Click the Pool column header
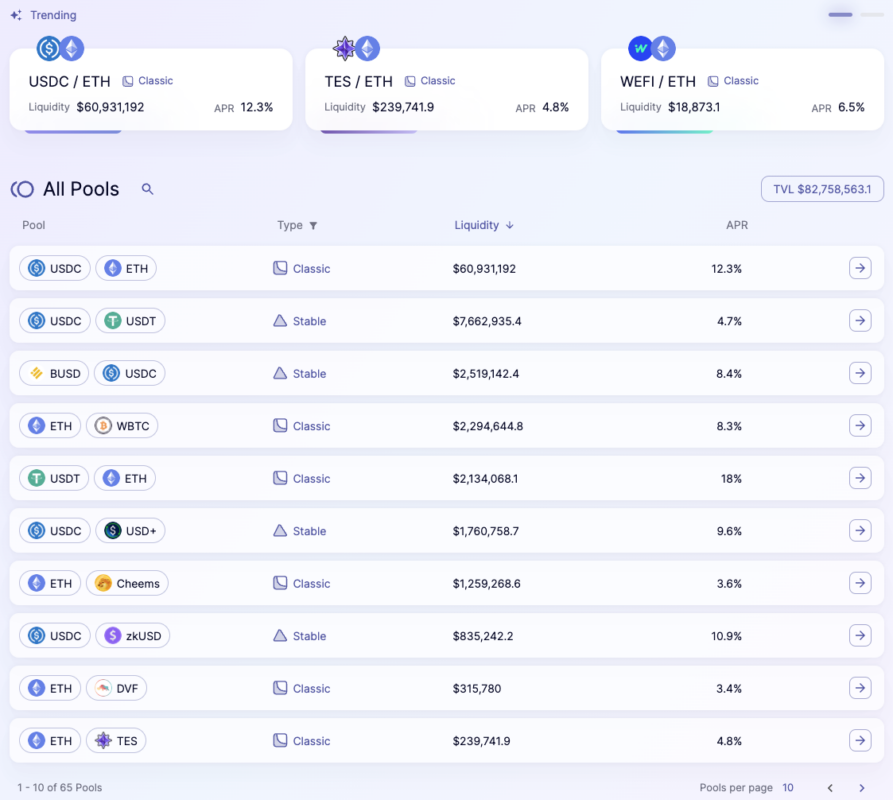This screenshot has width=893, height=800. click(34, 225)
